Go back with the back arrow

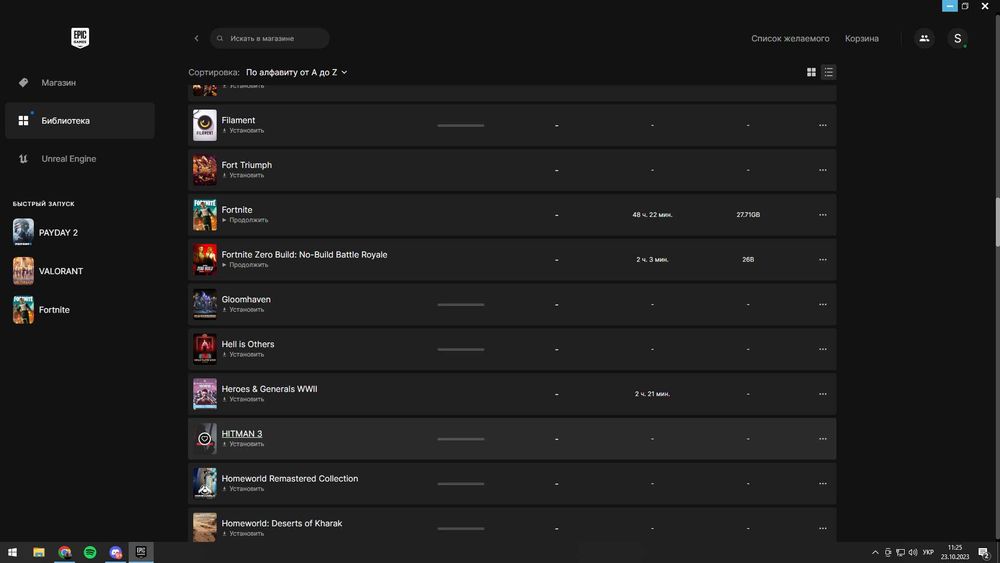coord(196,39)
